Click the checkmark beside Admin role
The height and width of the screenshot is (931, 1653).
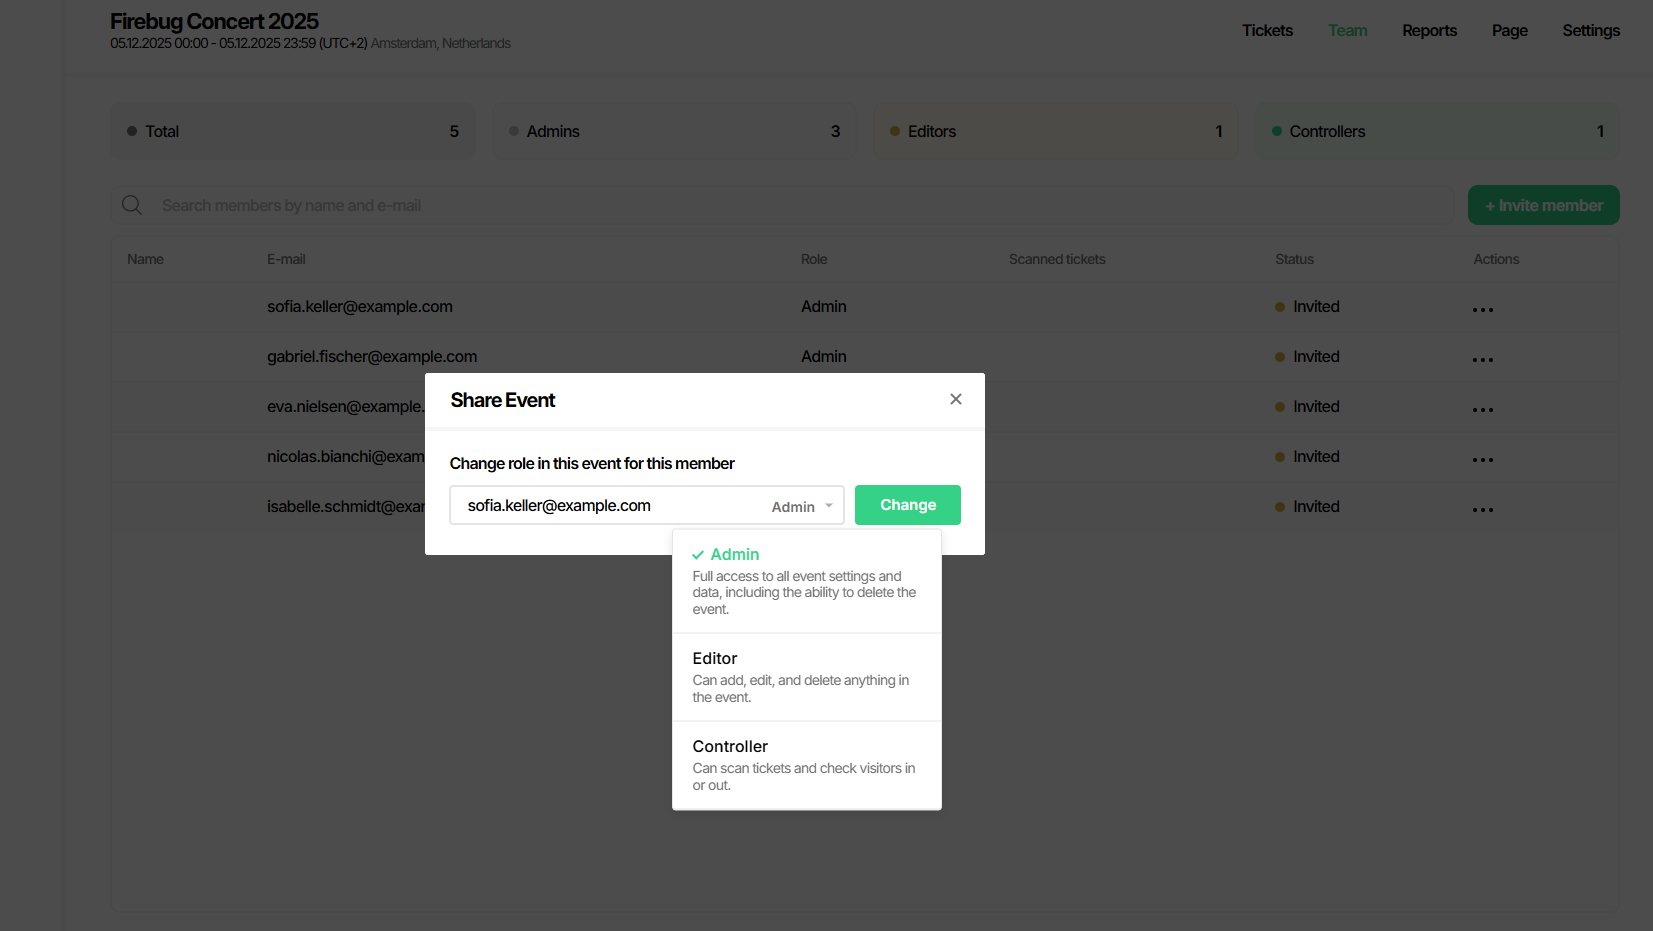(700, 553)
